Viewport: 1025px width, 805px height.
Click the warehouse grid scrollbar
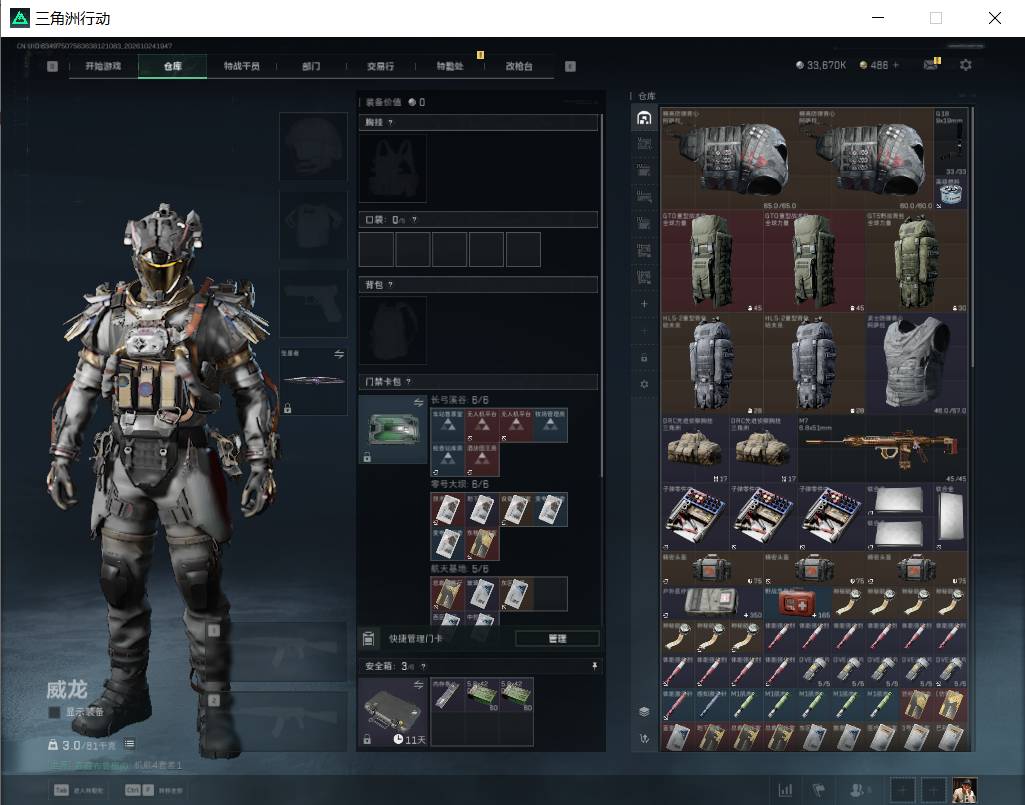click(972, 238)
